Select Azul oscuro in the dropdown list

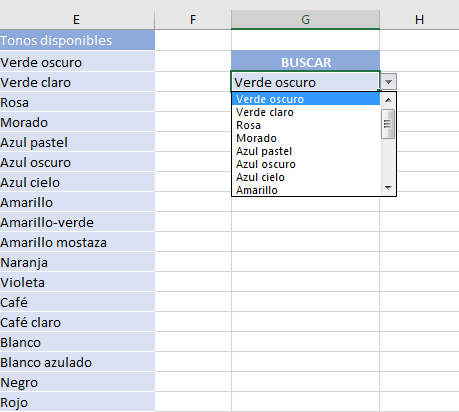click(306, 164)
